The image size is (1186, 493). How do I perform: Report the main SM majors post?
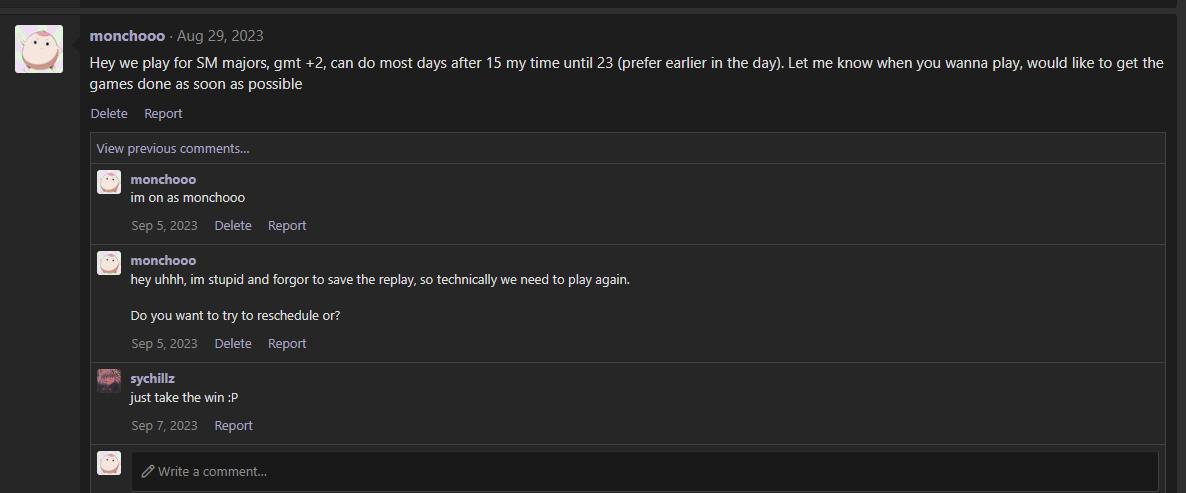pos(163,114)
